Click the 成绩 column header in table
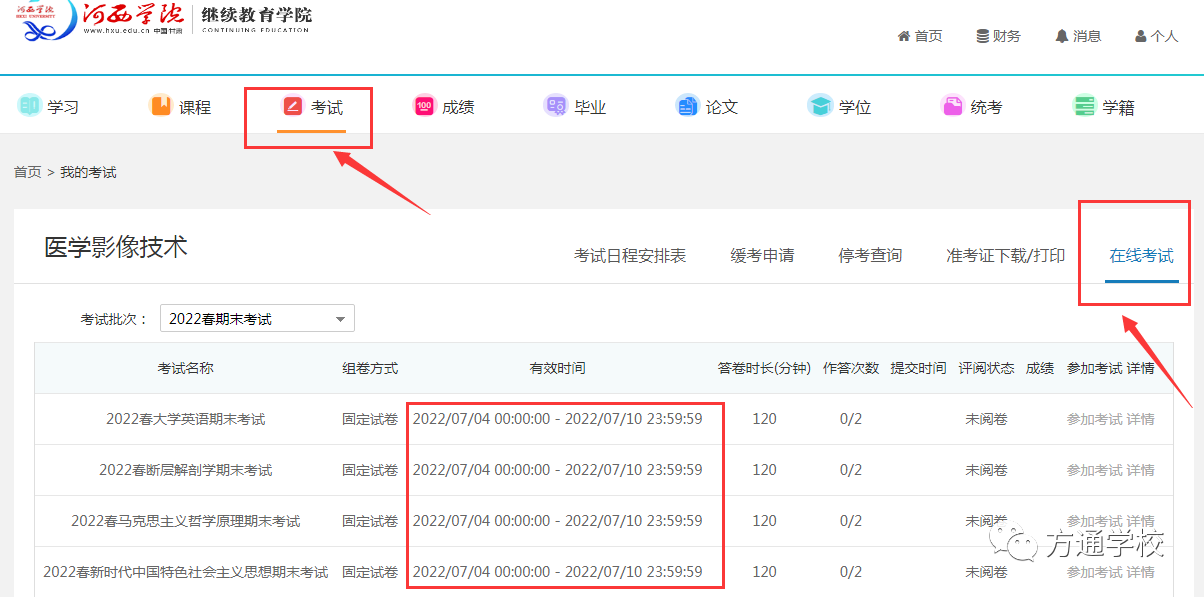The width and height of the screenshot is (1204, 597). point(1040,368)
